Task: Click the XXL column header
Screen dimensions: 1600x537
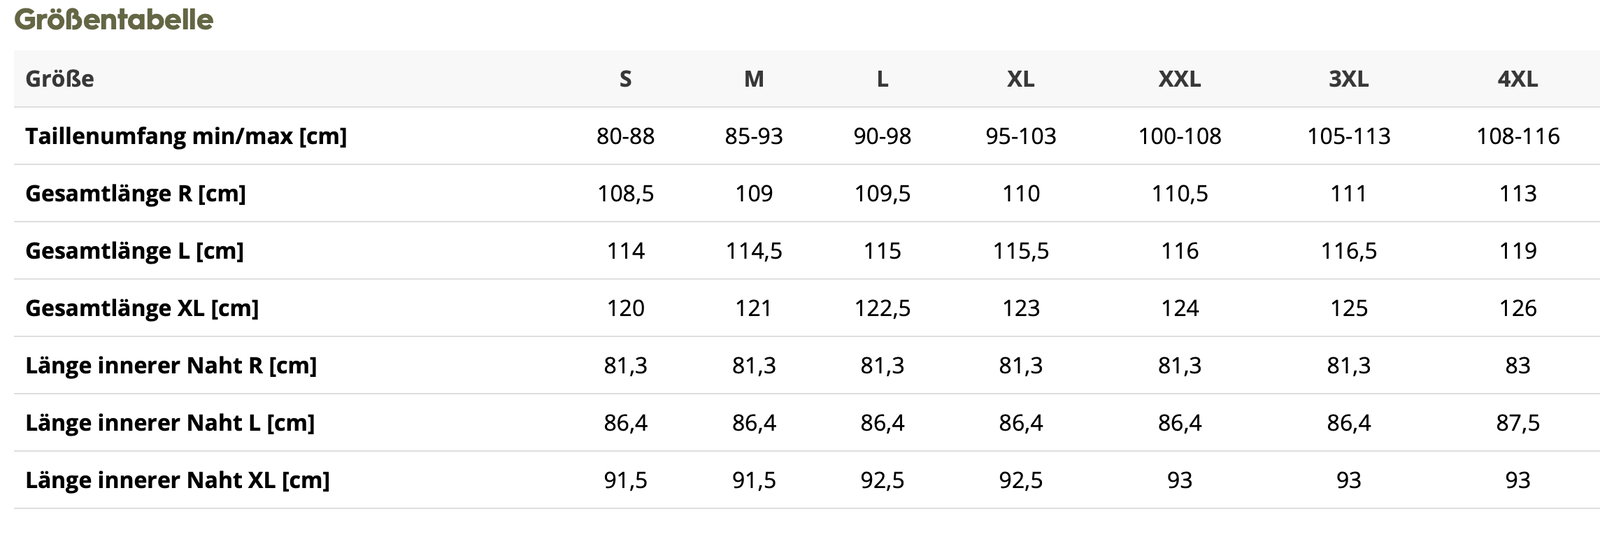Action: [1179, 79]
